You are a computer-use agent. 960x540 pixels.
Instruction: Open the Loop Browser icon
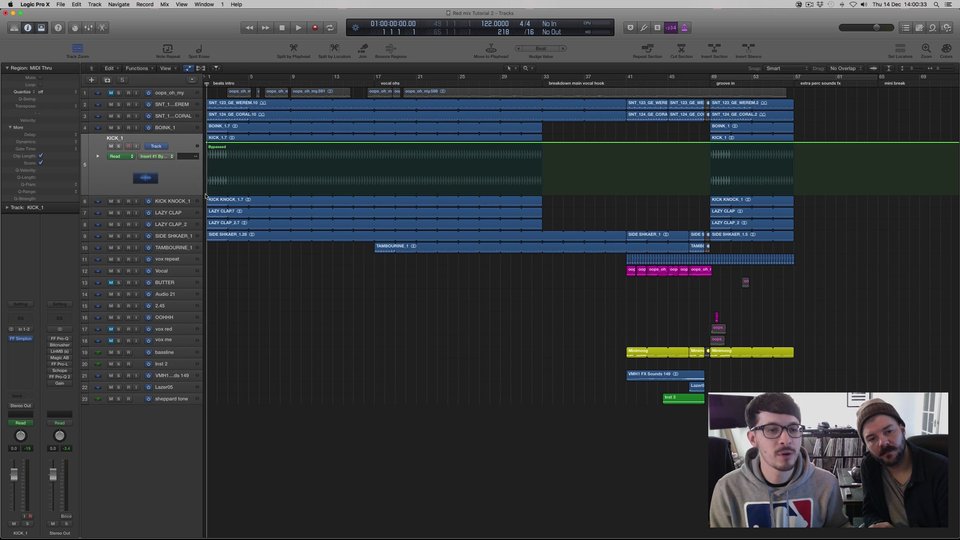[932, 28]
